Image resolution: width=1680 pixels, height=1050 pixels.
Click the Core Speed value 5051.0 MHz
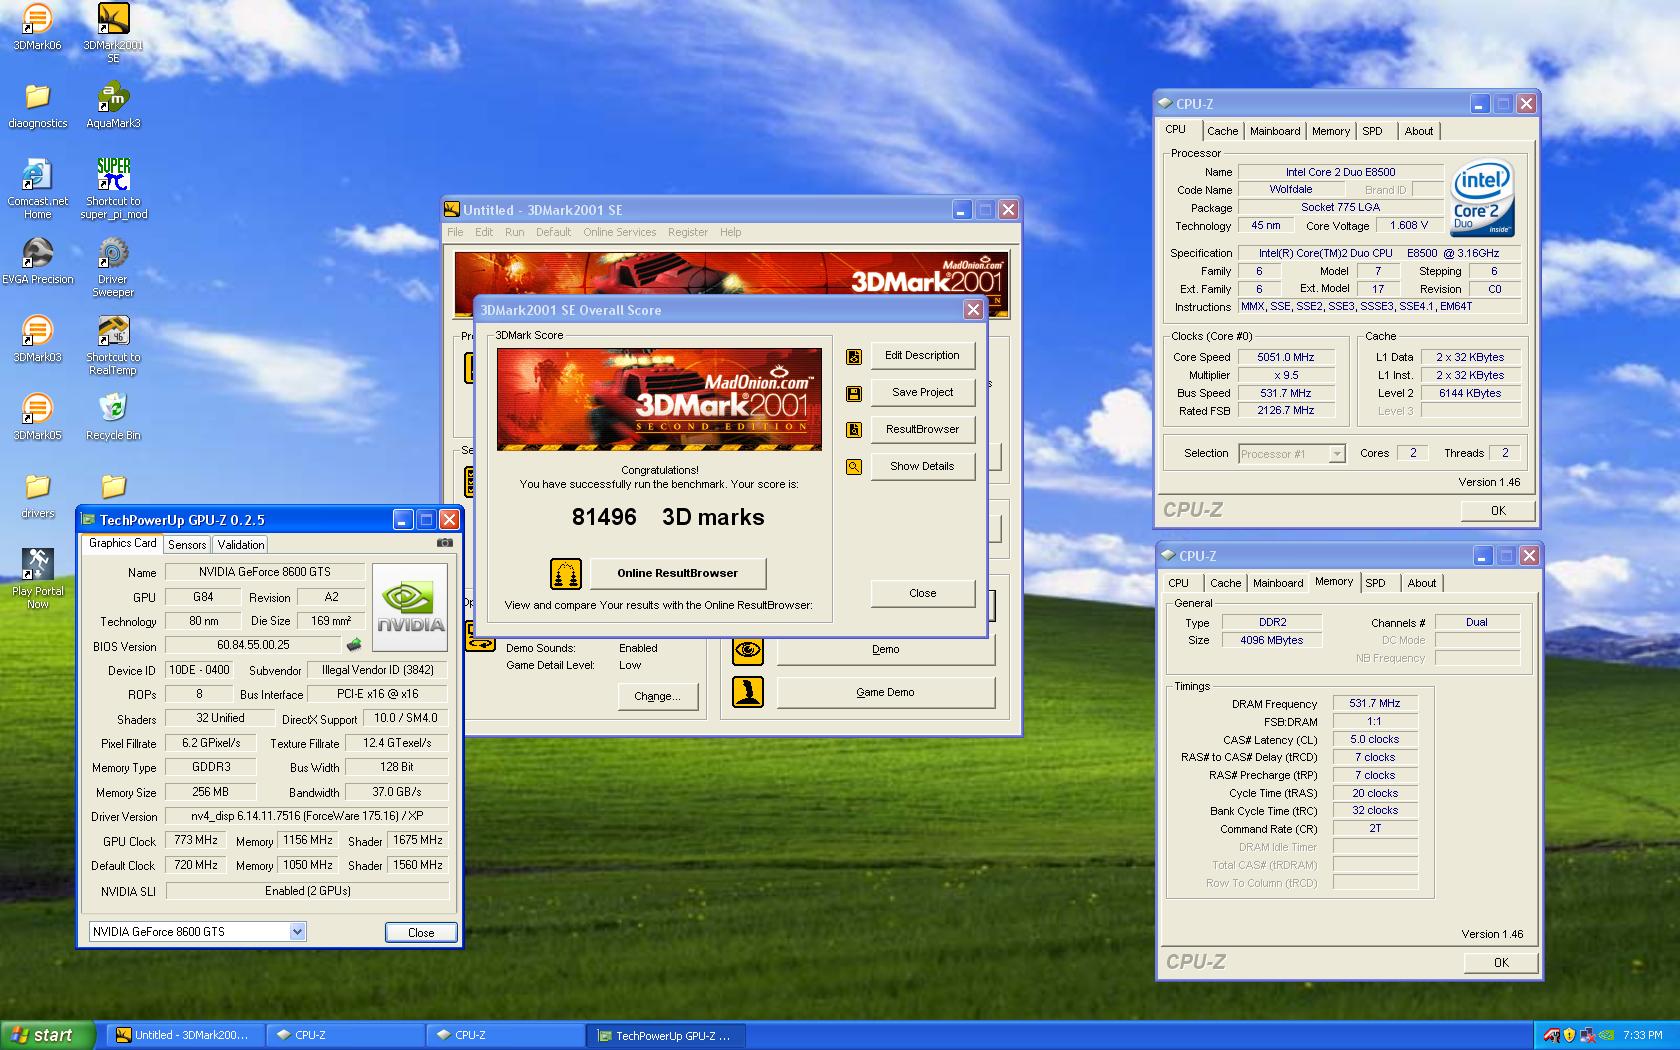coord(1286,358)
